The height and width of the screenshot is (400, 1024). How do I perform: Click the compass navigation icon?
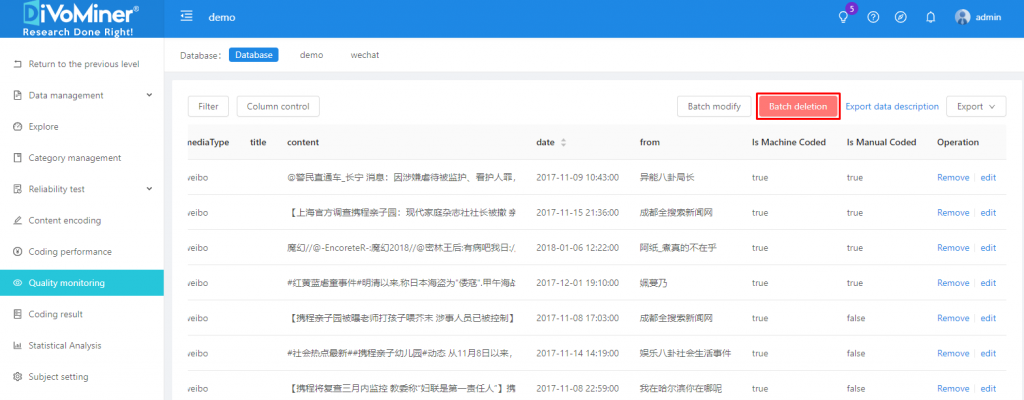coord(901,17)
